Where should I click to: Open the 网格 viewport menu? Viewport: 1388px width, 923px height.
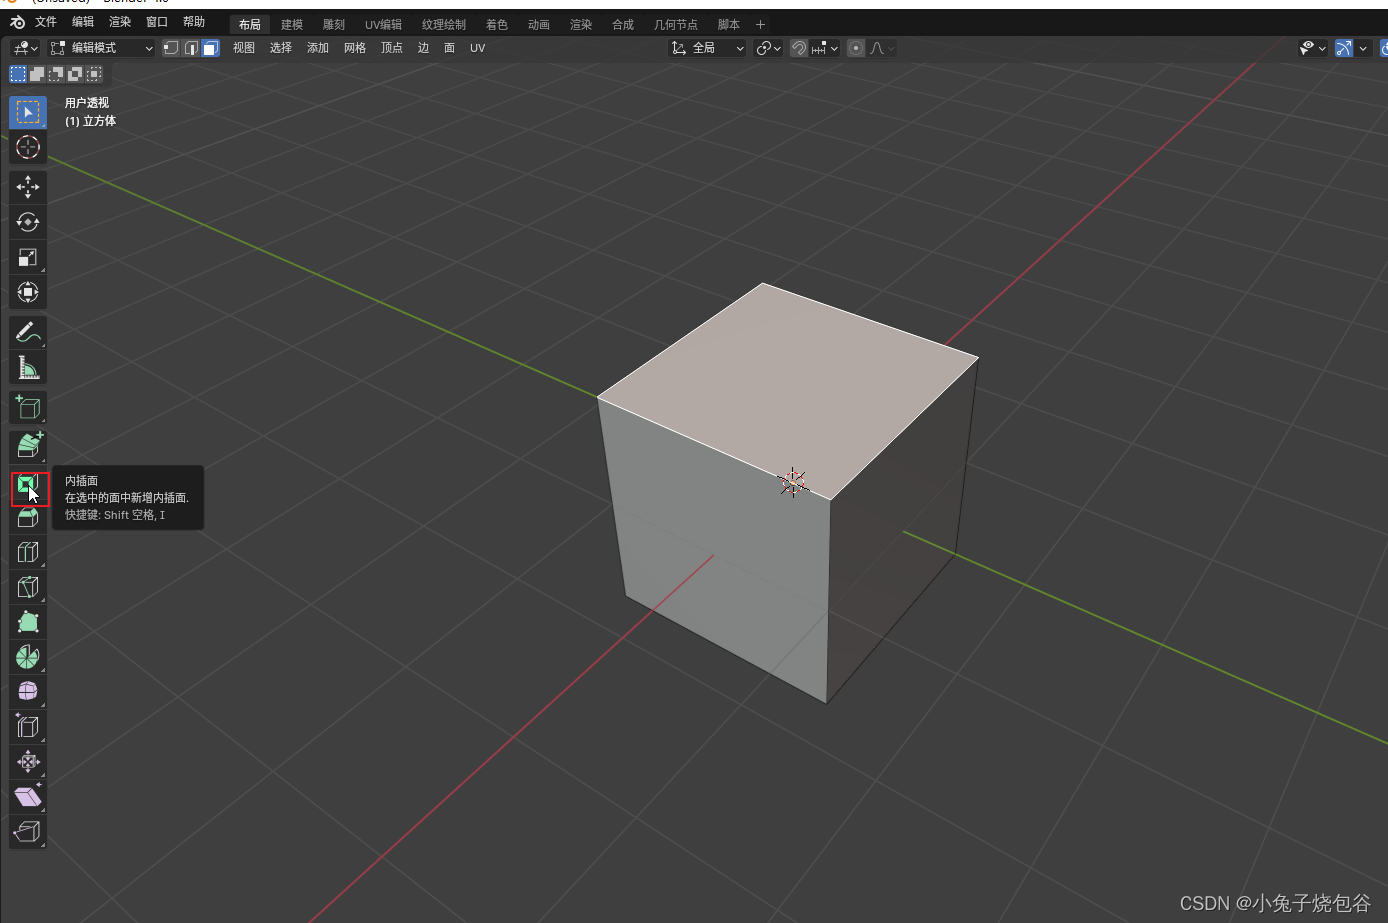[355, 48]
